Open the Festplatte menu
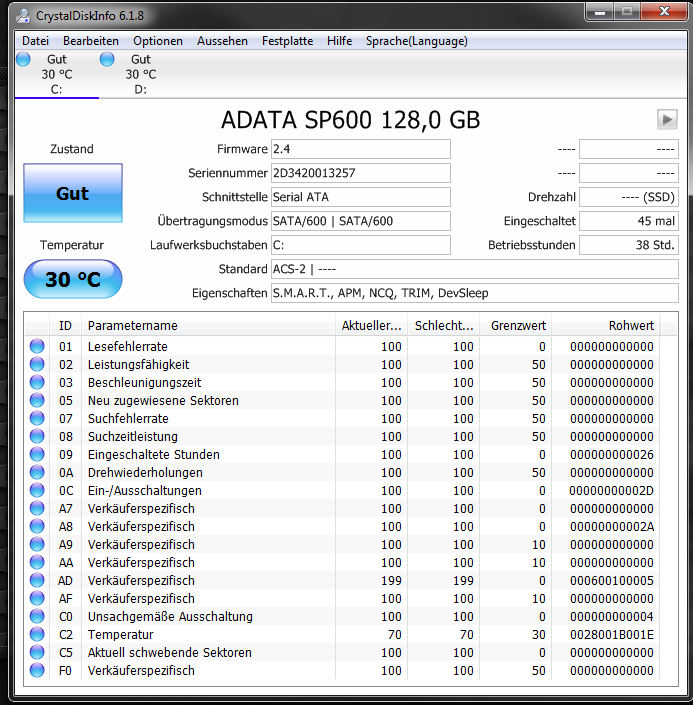 287,41
